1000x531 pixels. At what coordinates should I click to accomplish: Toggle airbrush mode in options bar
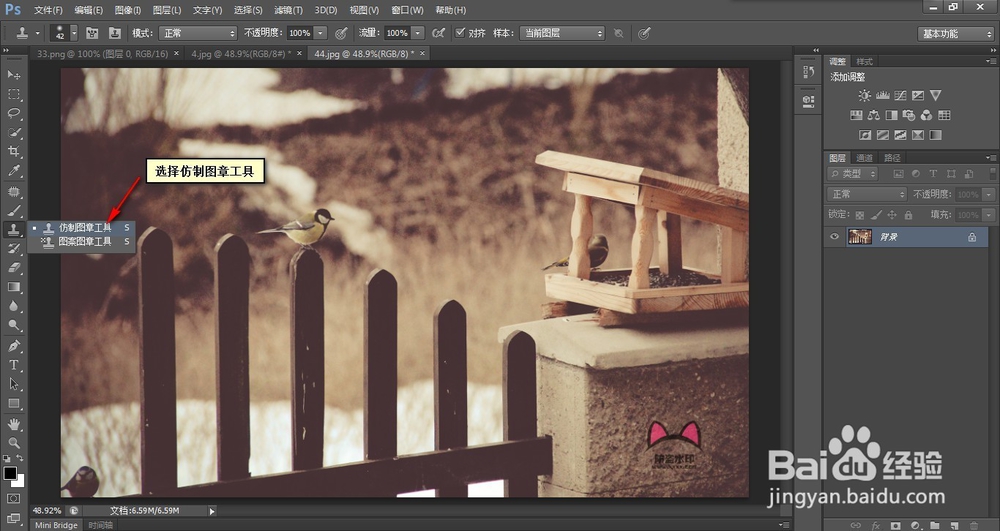pyautogui.click(x=438, y=33)
